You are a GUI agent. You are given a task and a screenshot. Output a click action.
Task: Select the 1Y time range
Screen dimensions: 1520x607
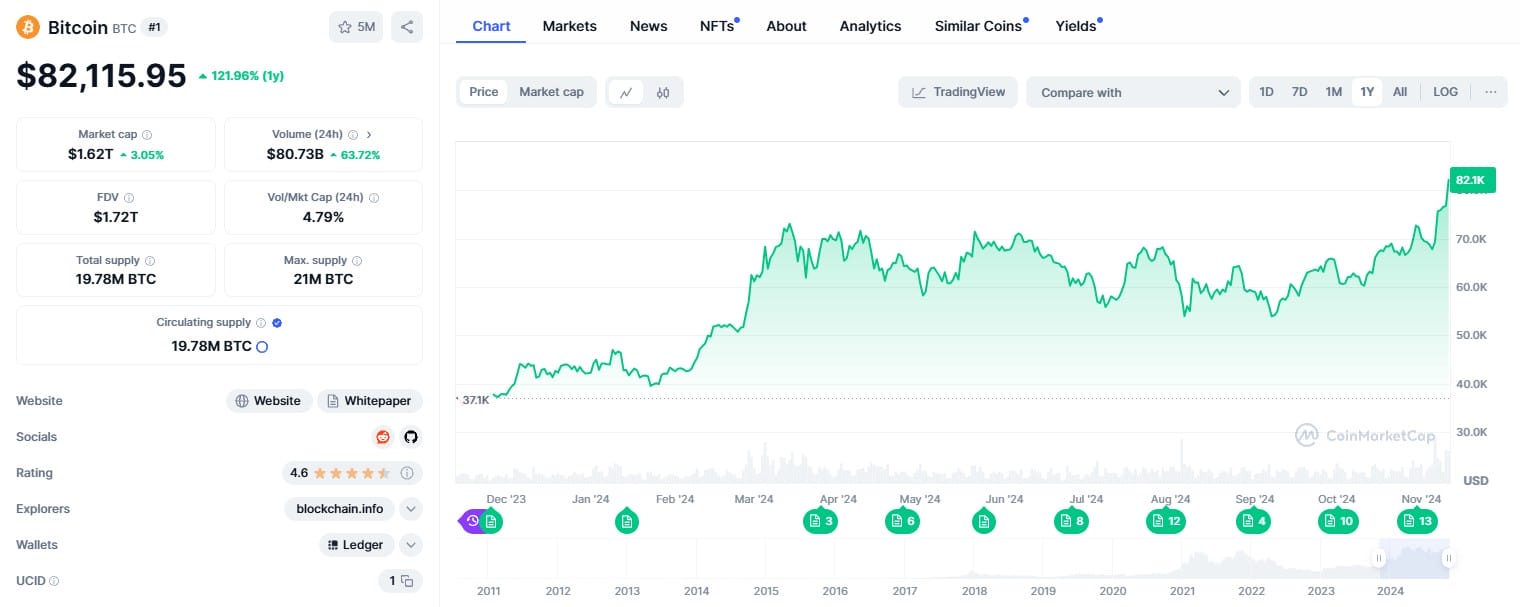pos(1367,92)
